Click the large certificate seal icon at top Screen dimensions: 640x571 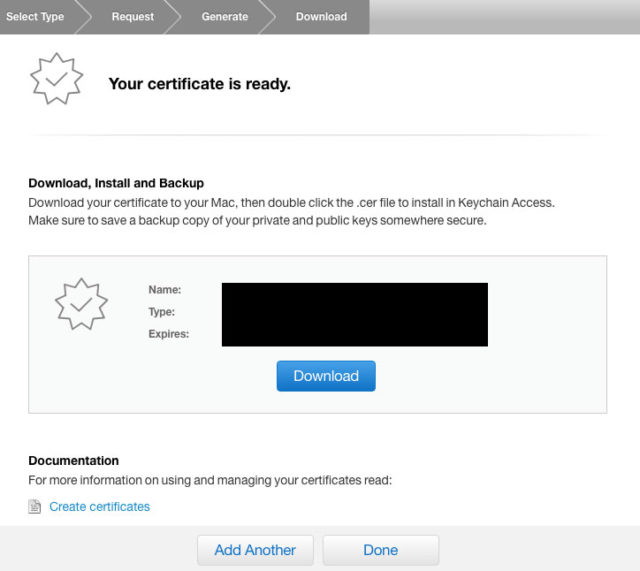pyautogui.click(x=56, y=78)
